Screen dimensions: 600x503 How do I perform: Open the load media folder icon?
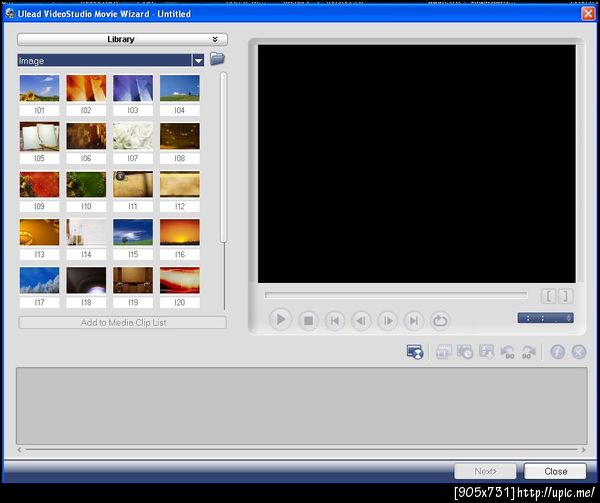pyautogui.click(x=217, y=60)
